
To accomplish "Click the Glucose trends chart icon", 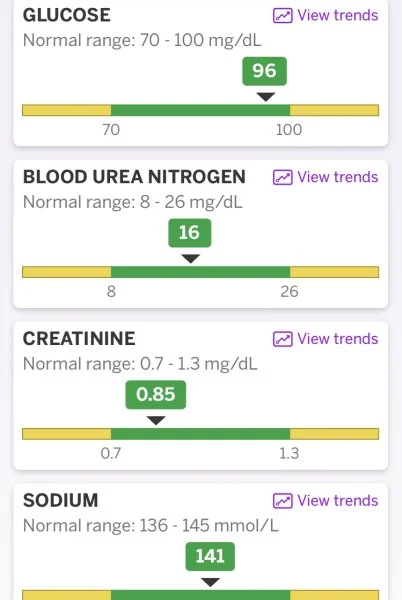I will pyautogui.click(x=283, y=16).
